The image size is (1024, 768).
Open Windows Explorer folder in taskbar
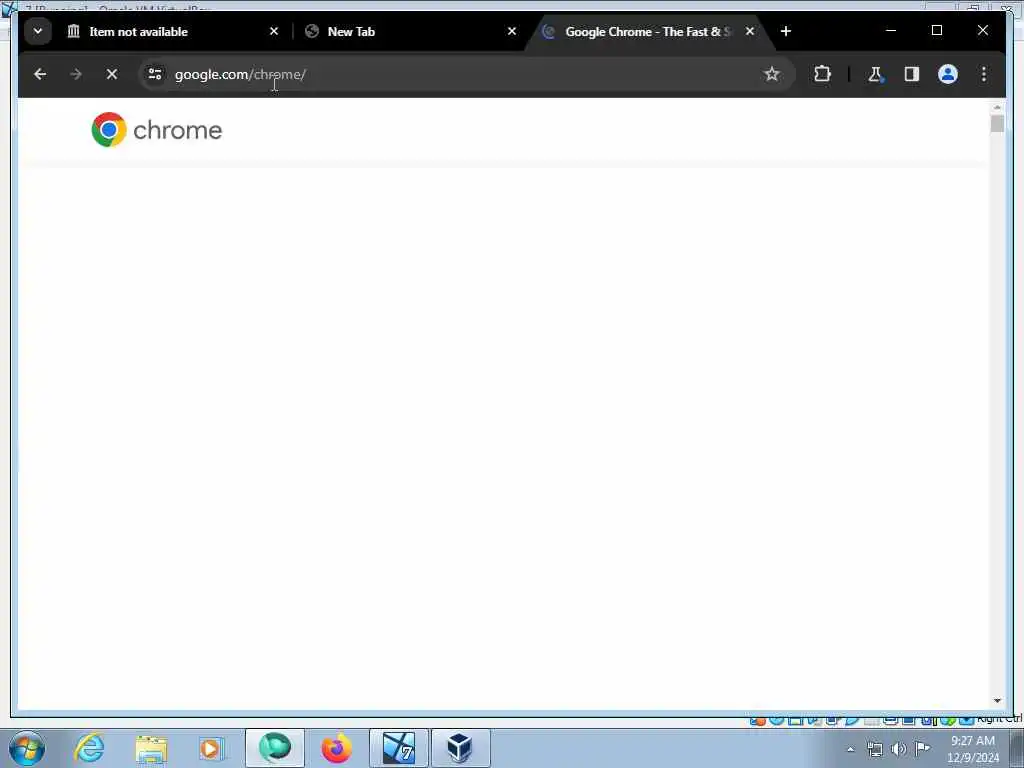pyautogui.click(x=152, y=748)
